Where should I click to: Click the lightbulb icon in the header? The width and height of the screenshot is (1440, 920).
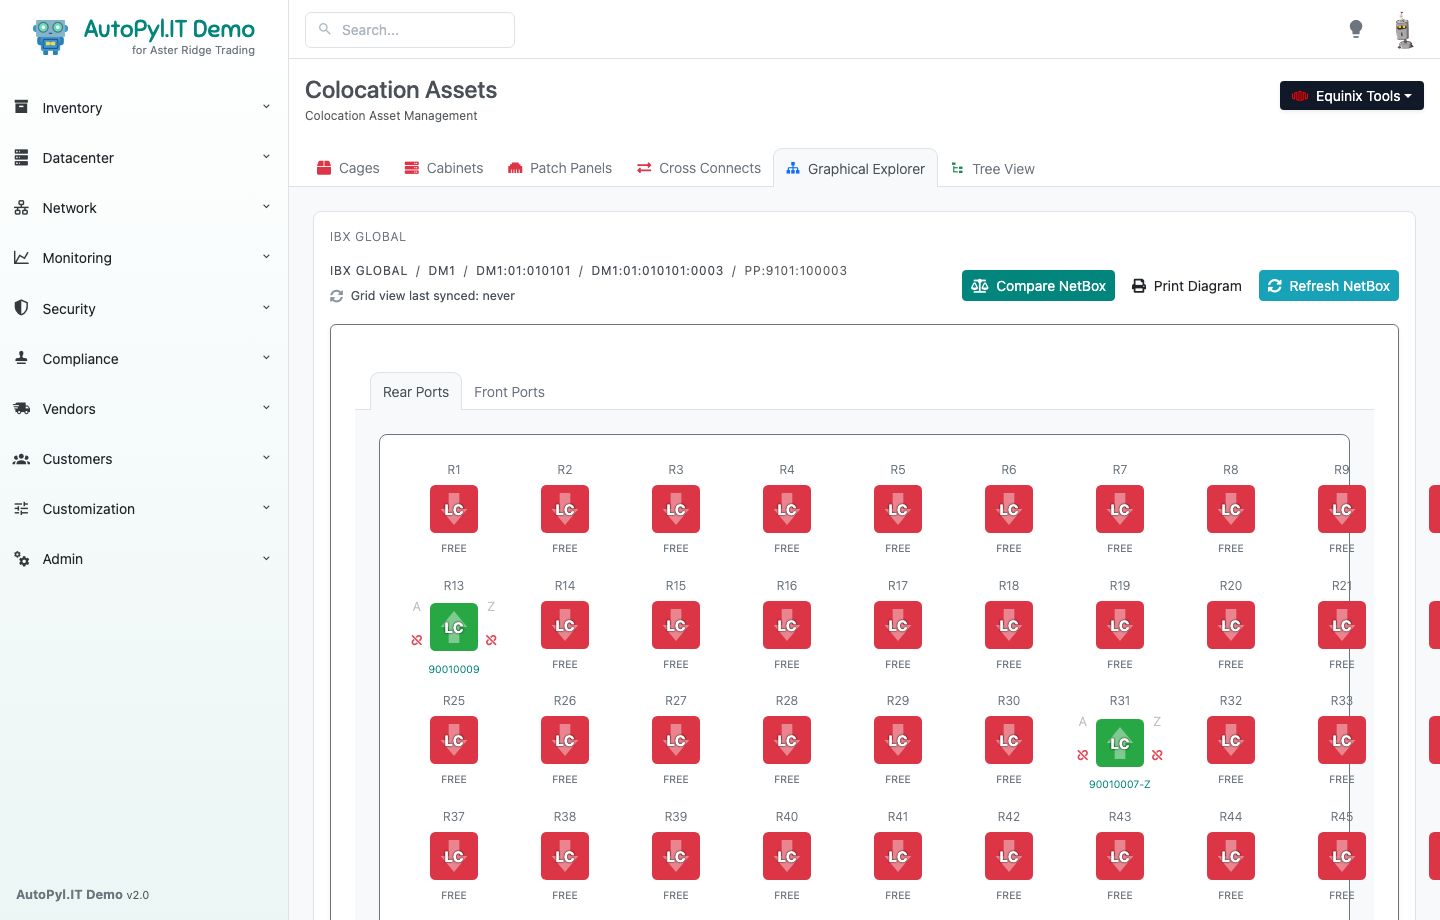click(1356, 29)
